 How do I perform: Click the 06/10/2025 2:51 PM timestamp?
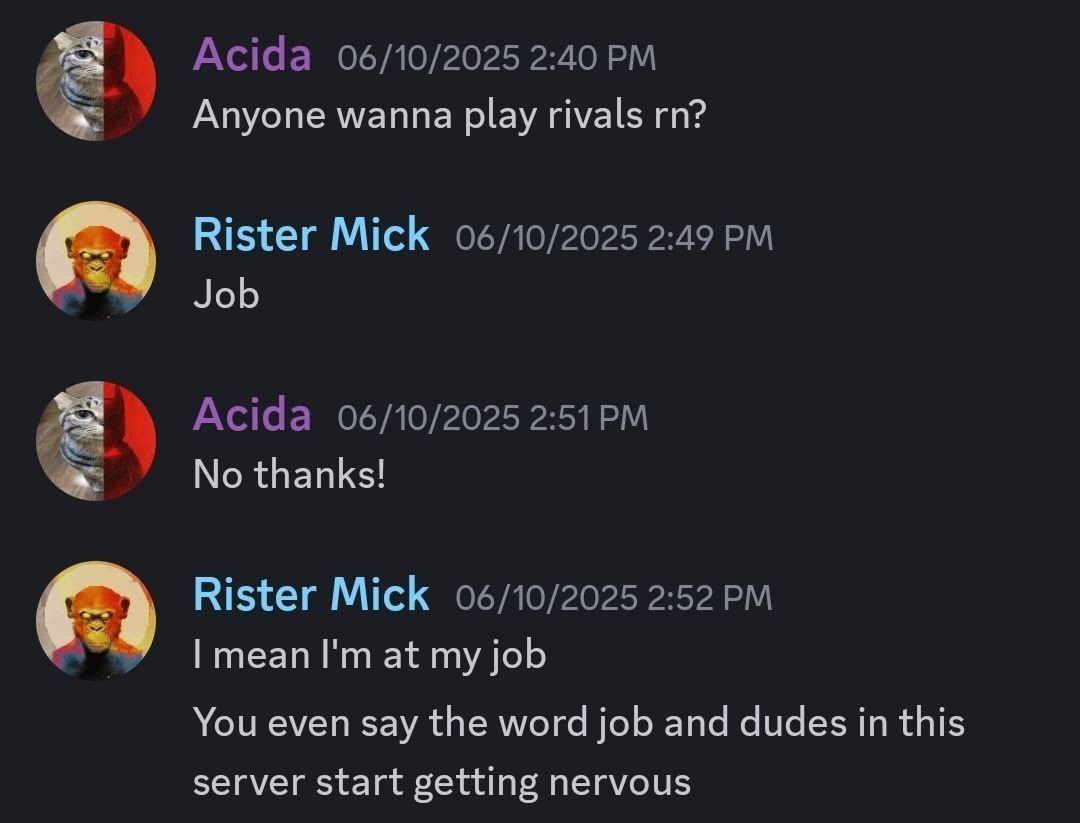(x=493, y=418)
